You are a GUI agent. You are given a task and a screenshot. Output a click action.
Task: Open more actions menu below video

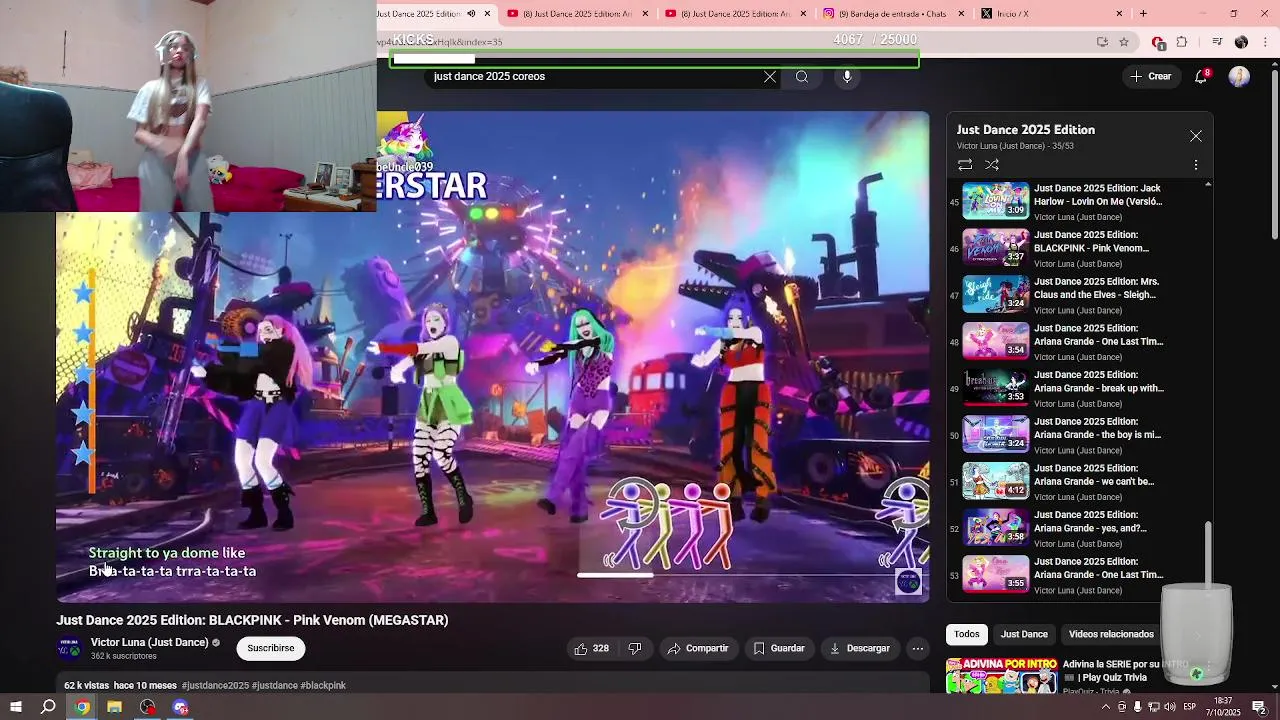[x=917, y=648]
